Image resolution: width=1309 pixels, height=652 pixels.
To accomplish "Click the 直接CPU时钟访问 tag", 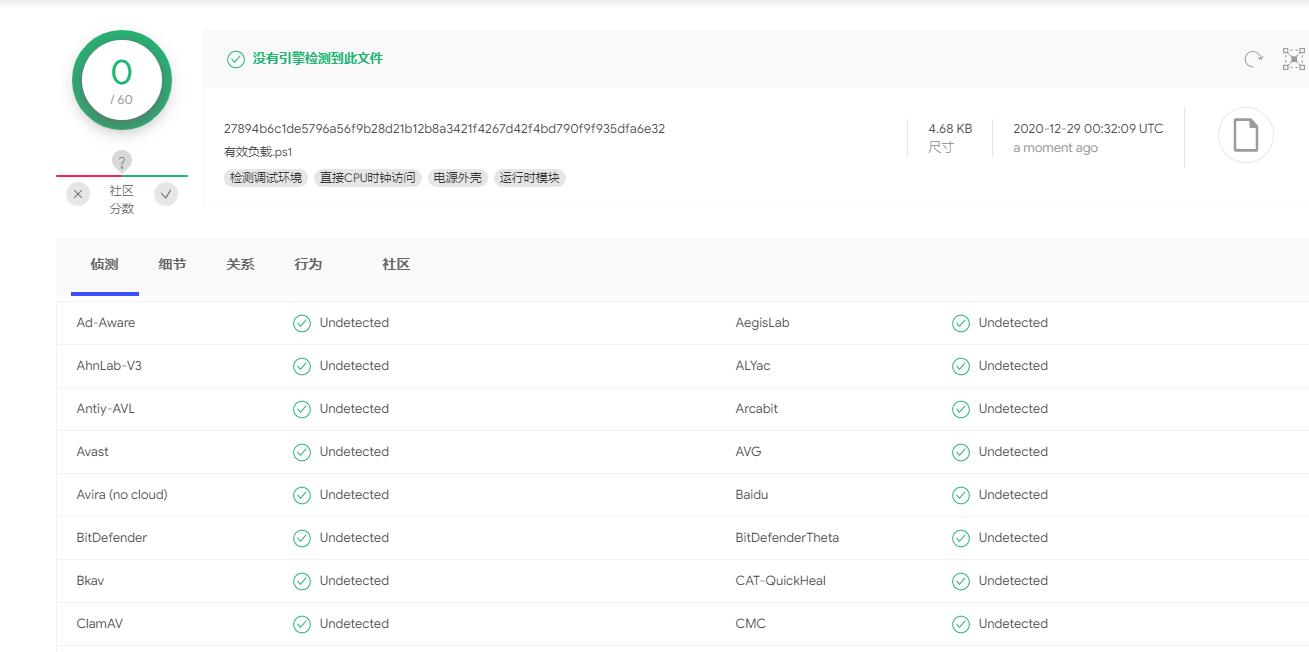I will coord(368,178).
